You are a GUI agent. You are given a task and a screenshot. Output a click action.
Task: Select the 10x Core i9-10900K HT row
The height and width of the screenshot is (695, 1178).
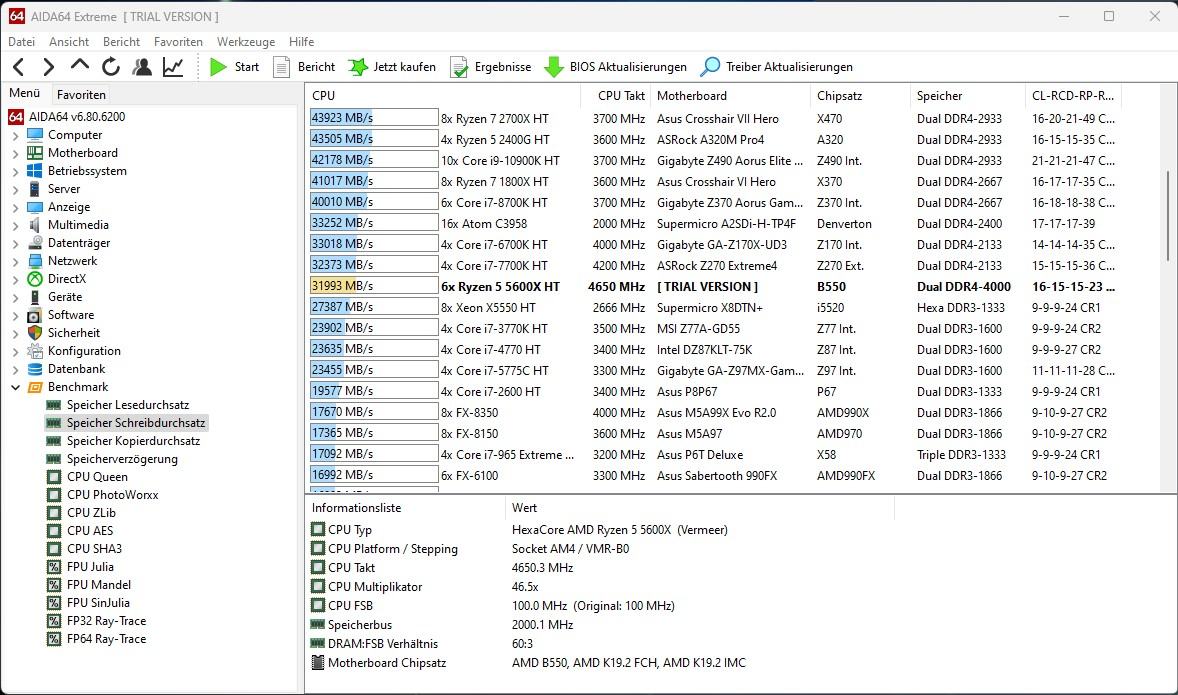pos(714,161)
